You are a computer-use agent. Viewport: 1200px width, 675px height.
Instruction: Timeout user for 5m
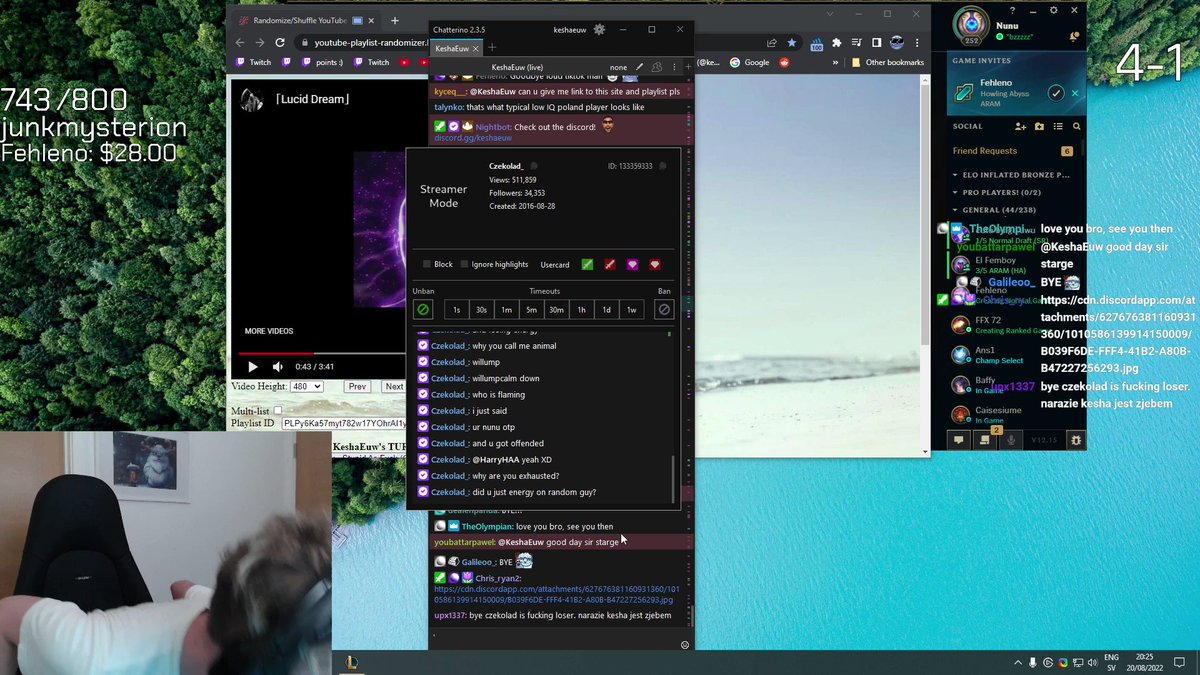531,310
